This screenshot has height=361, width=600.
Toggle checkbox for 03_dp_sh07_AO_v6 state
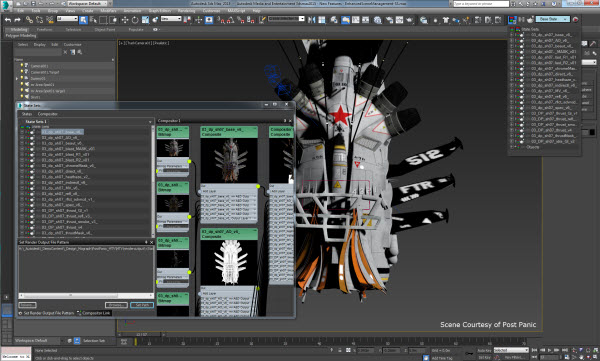click(22, 137)
